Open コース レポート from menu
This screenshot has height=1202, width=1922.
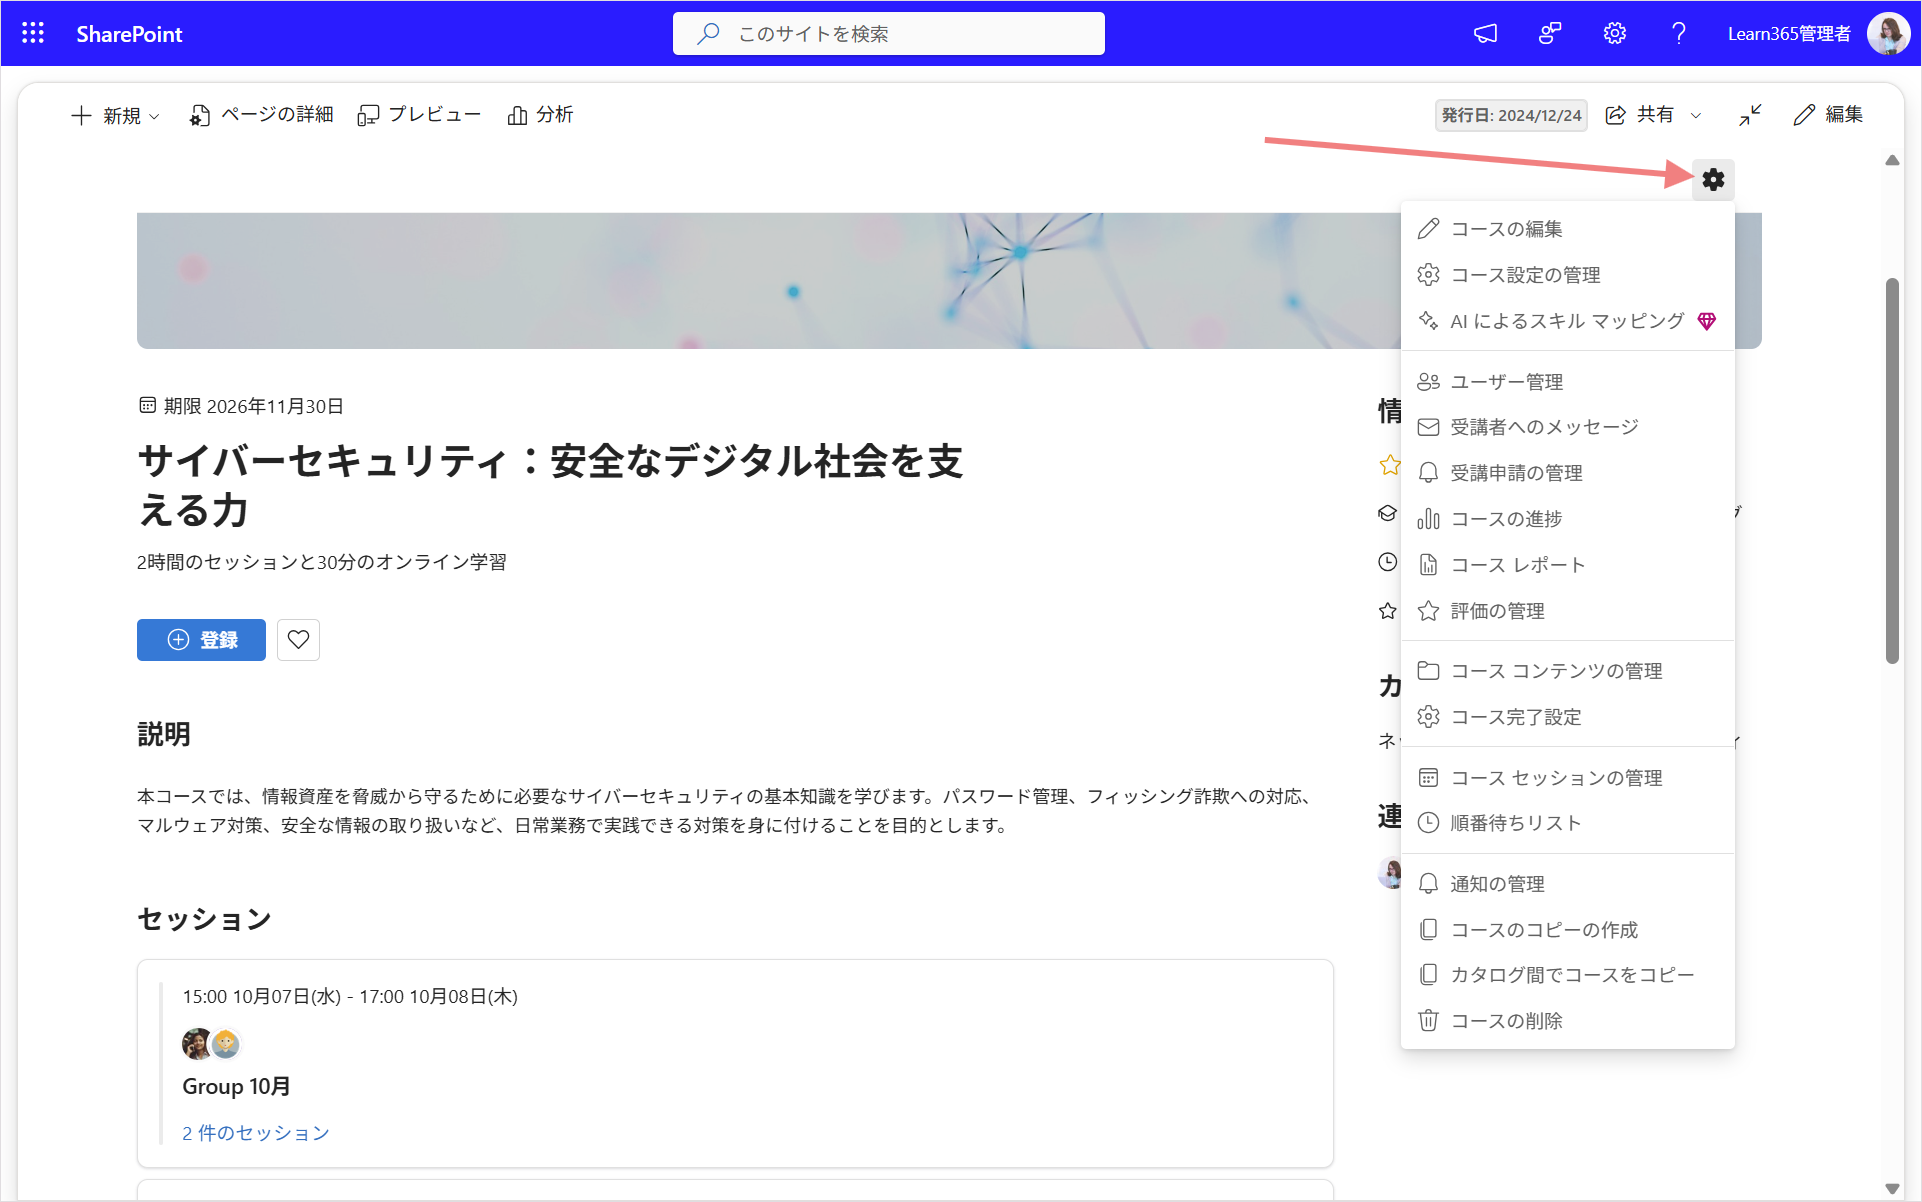pos(1567,565)
